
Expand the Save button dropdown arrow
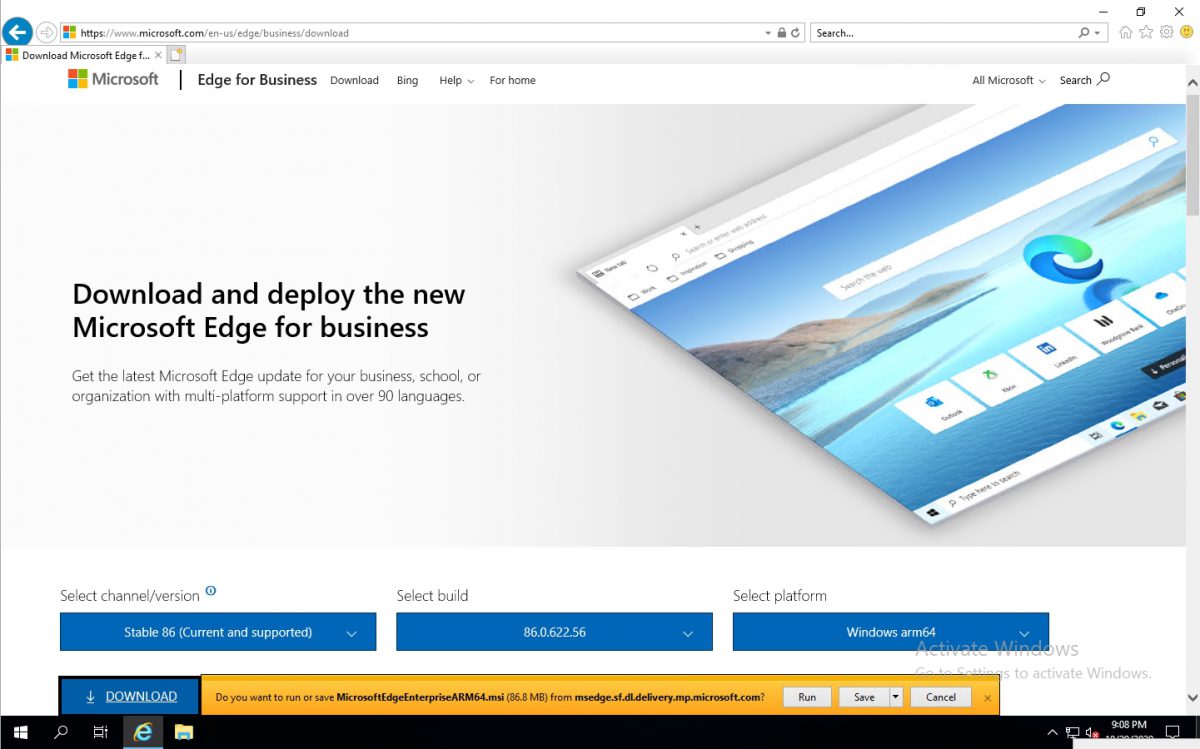[x=897, y=696]
